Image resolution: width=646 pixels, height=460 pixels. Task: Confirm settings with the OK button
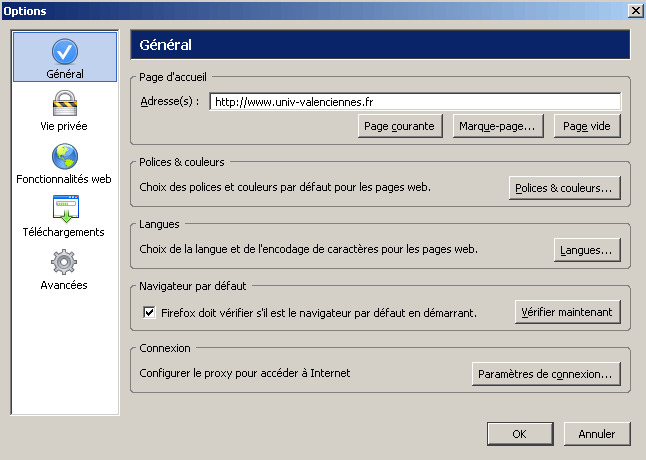click(x=519, y=434)
